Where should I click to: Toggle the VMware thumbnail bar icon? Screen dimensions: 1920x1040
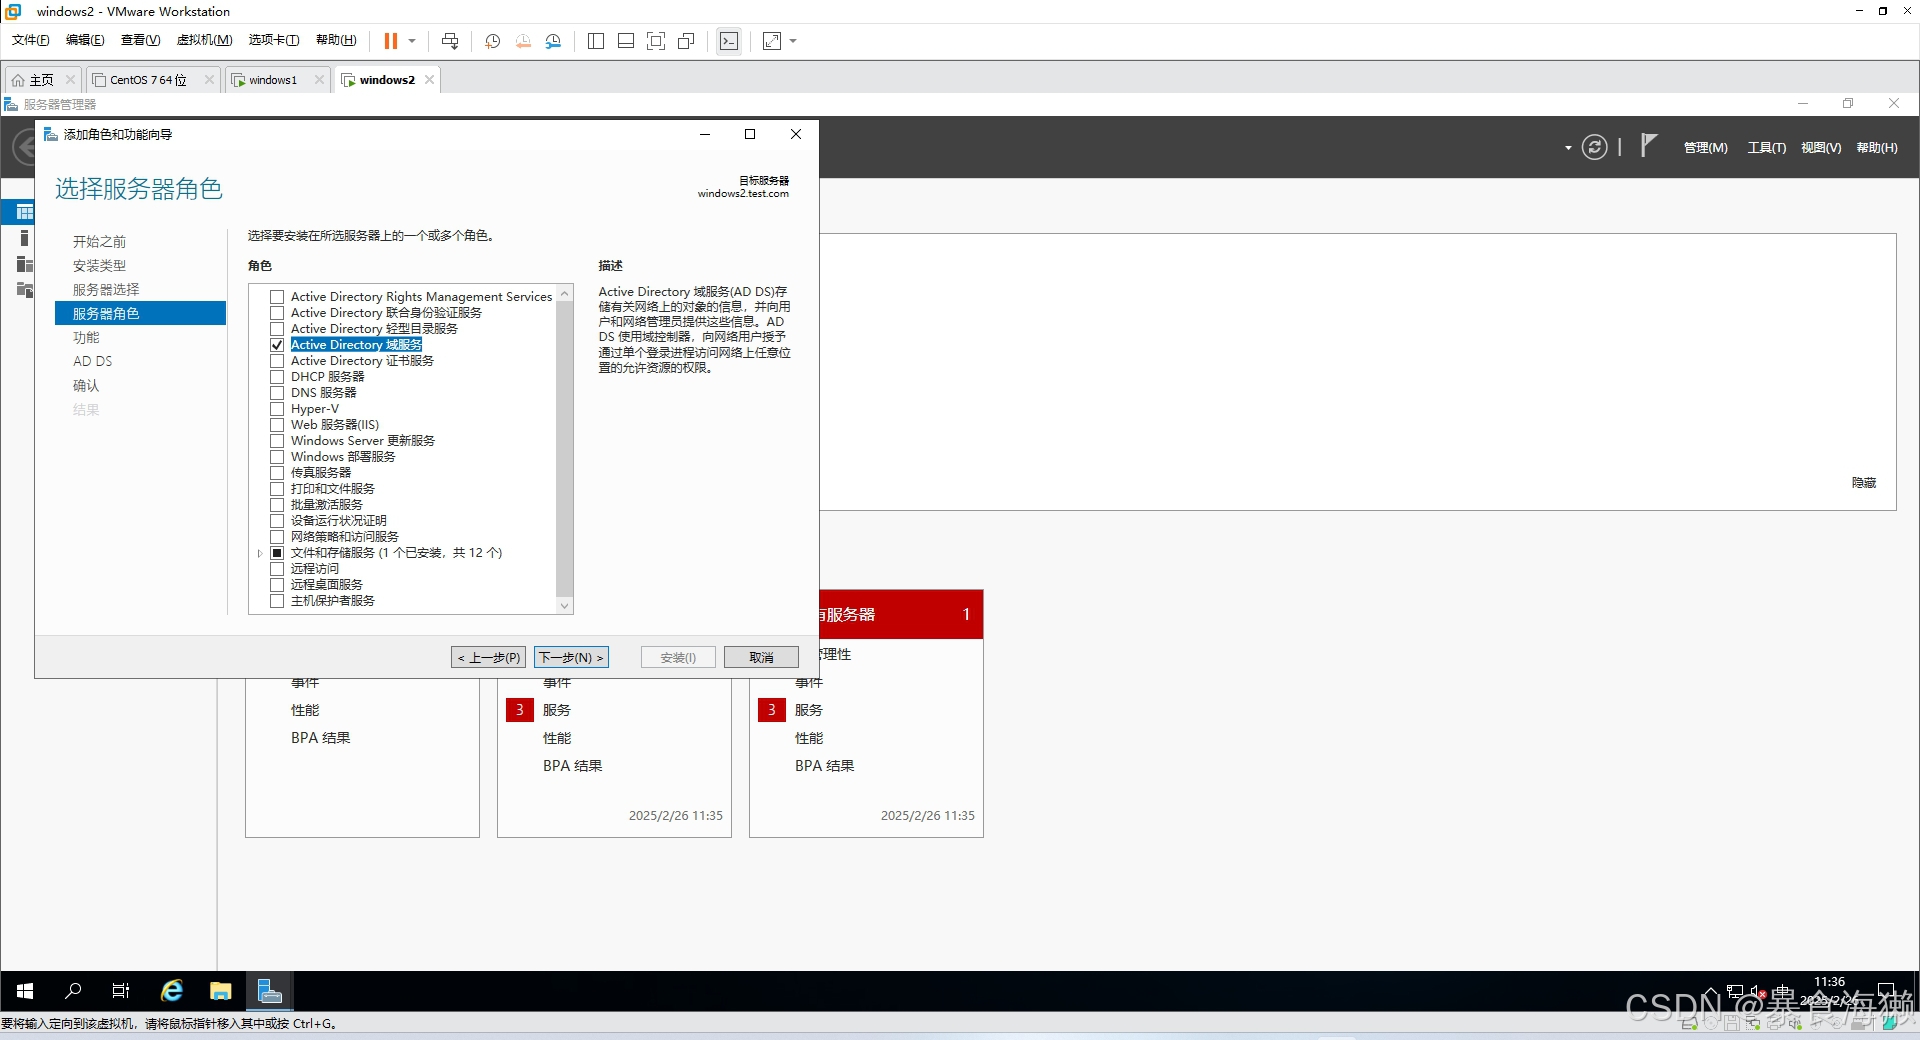(626, 41)
